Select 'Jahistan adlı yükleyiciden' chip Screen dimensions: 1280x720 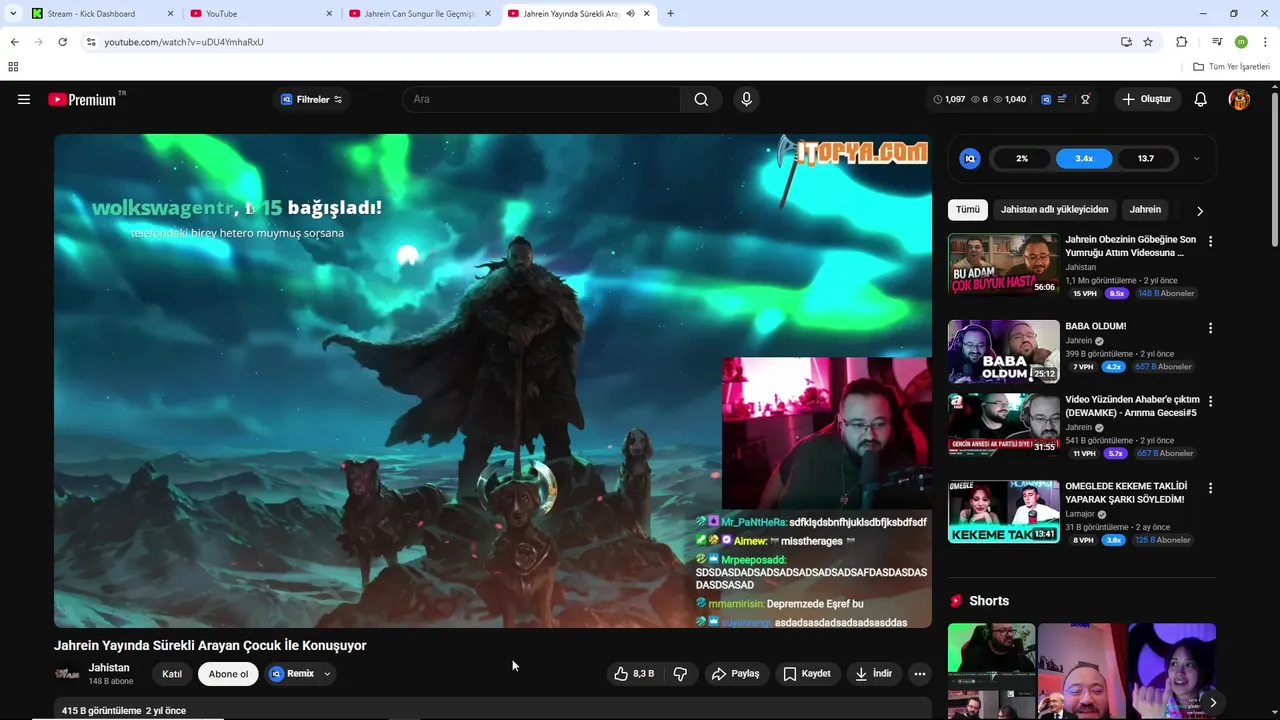pos(1054,210)
